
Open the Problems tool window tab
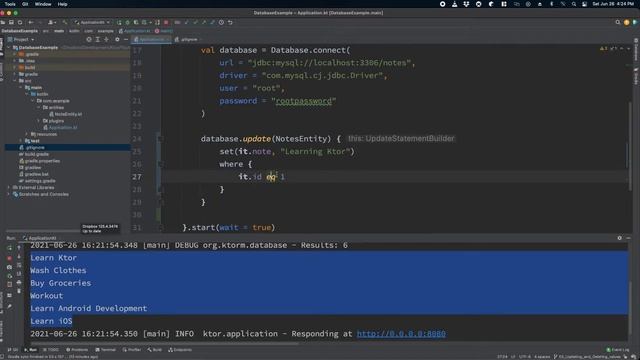[x=77, y=350]
